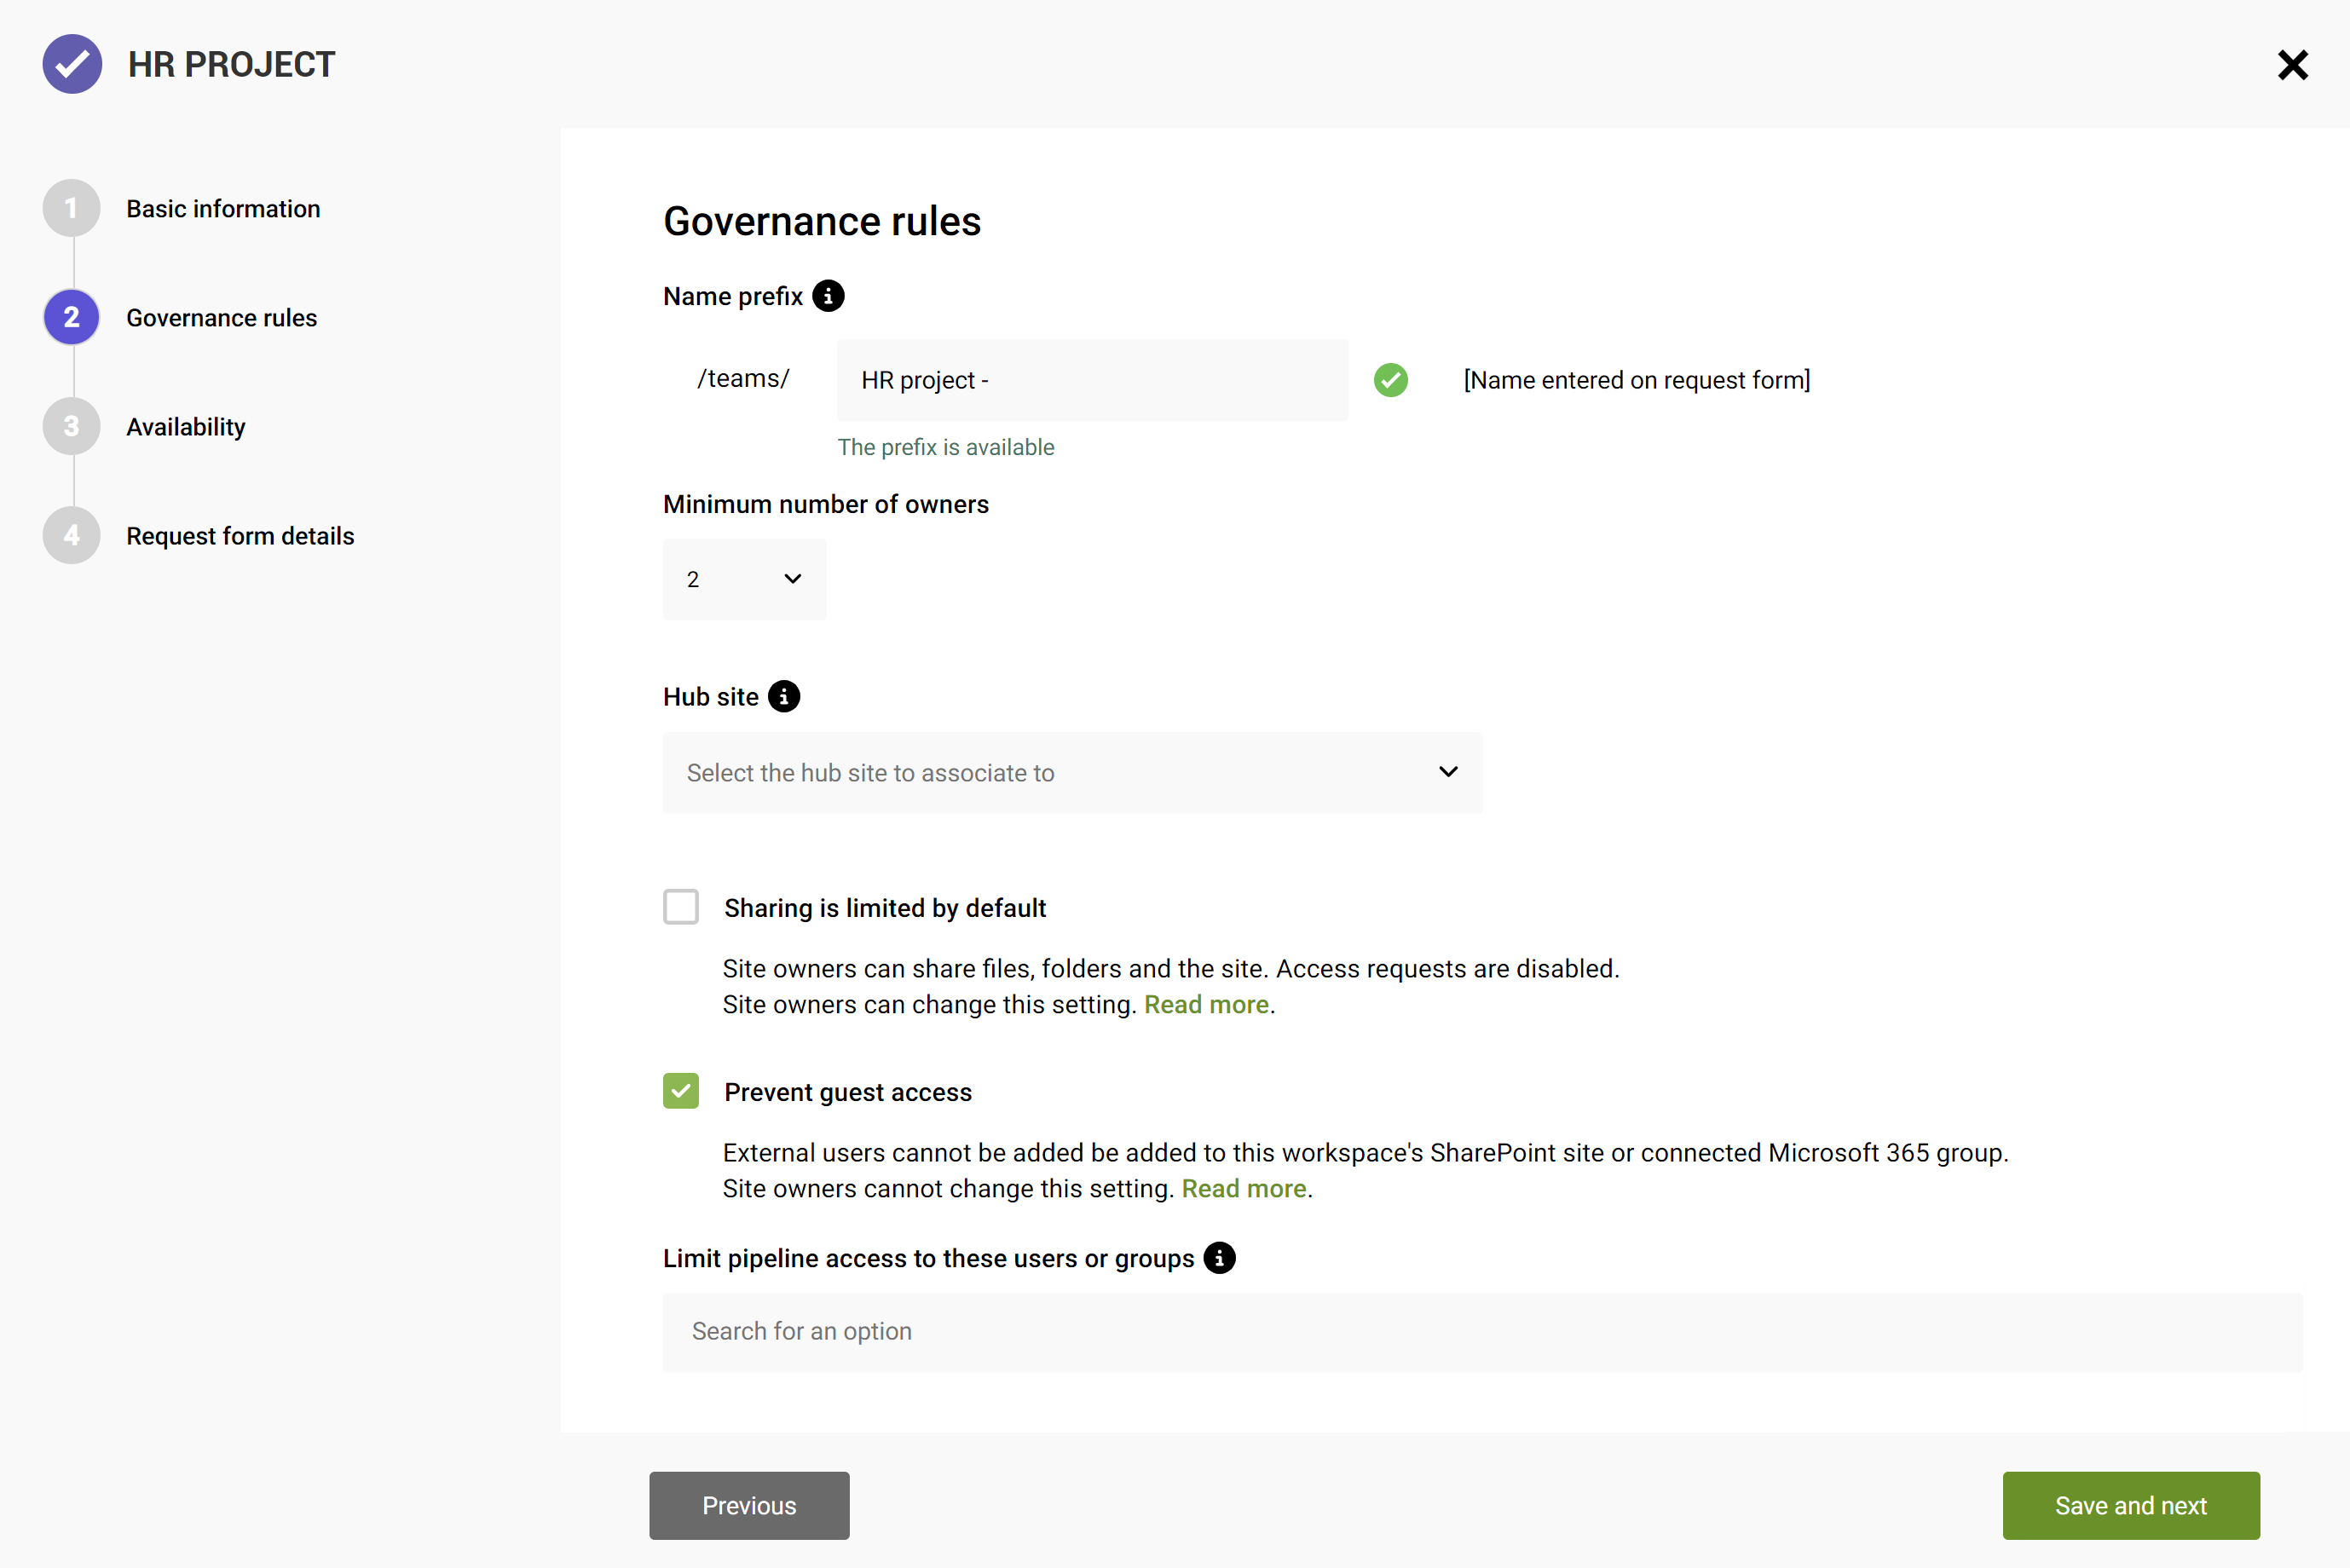Open the Request form details step
2350x1568 pixels.
pos(240,536)
